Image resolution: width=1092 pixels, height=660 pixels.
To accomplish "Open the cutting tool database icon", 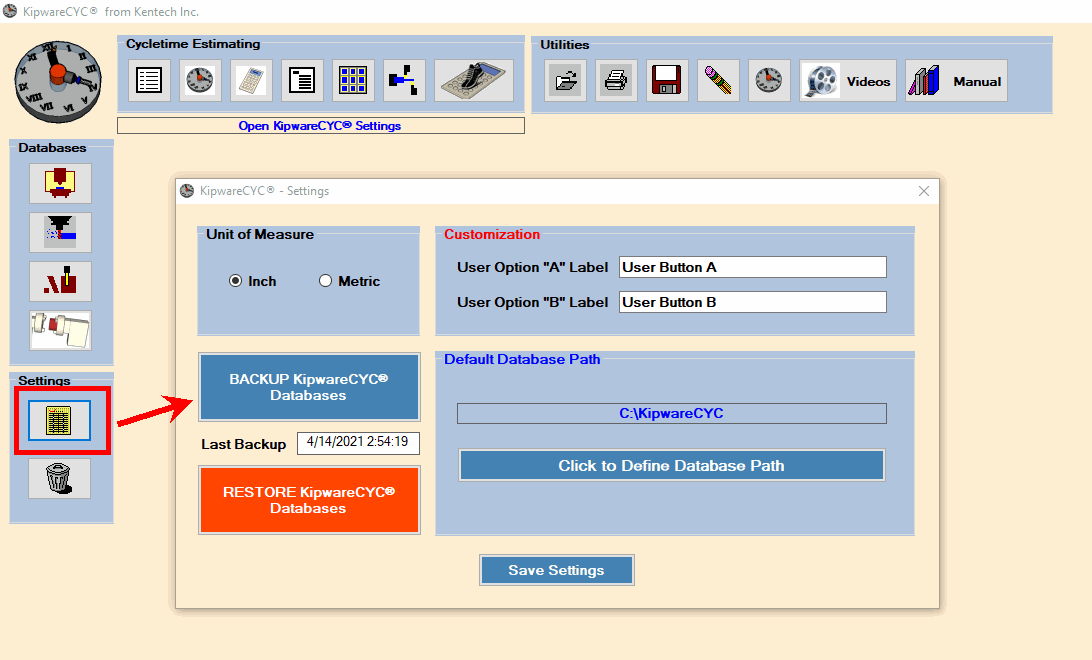I will (61, 233).
